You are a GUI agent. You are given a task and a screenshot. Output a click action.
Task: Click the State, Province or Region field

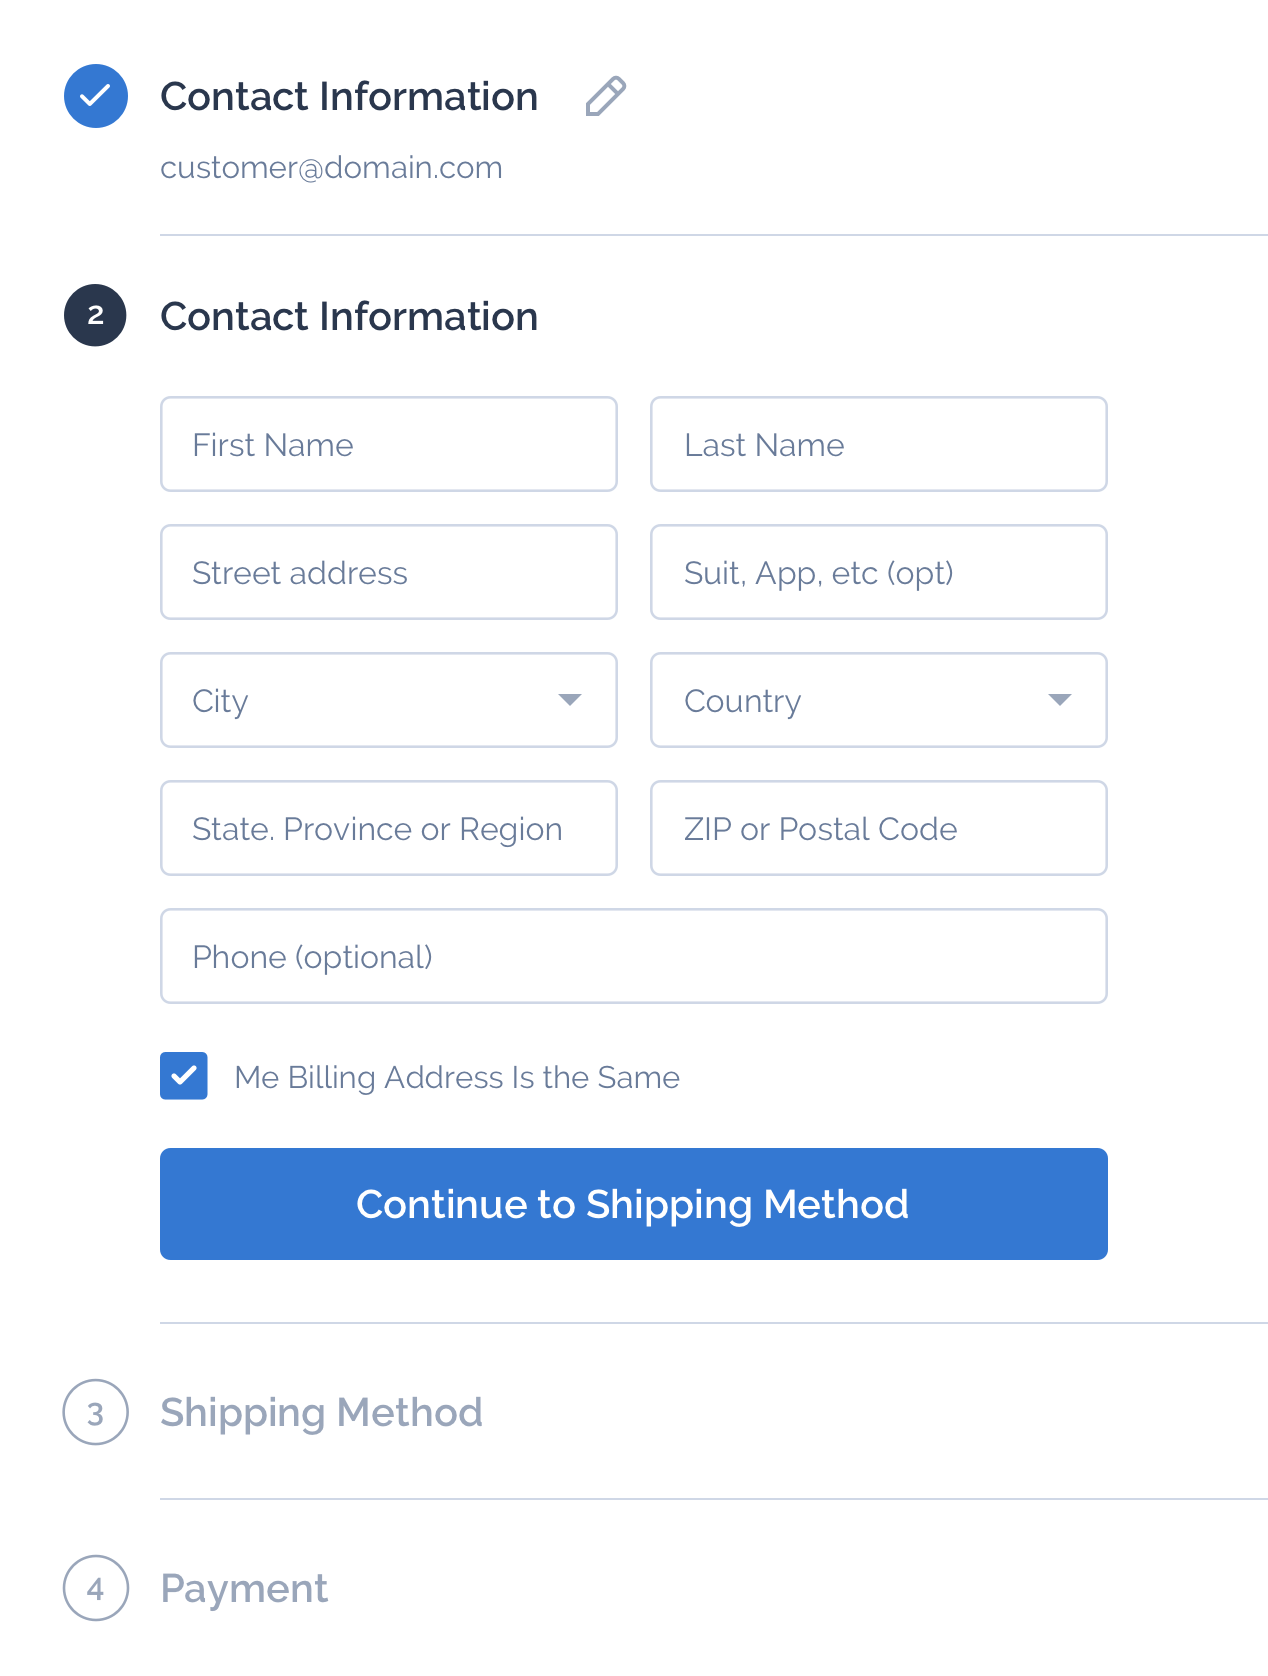tap(389, 828)
